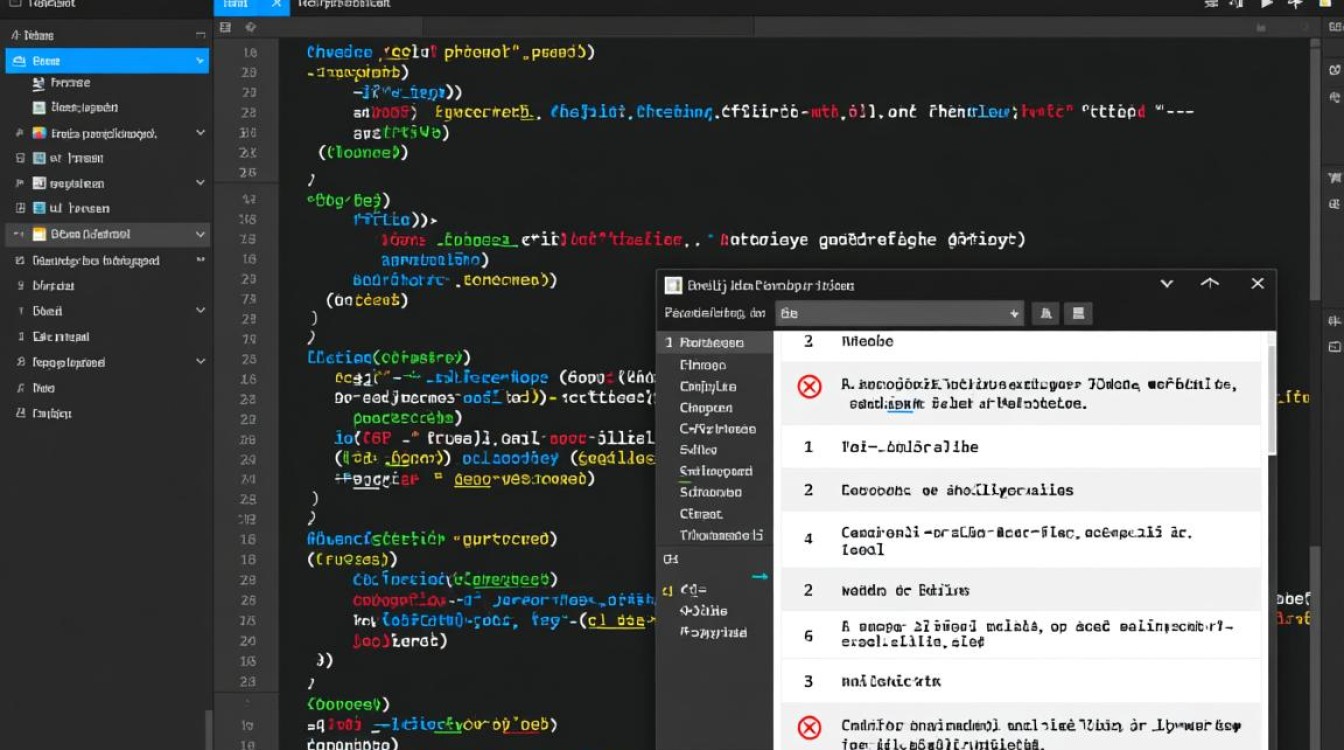Viewport: 1344px width, 750px height.
Task: Click the left icon in the editor toolbar under the tabs
Action: pos(225,28)
